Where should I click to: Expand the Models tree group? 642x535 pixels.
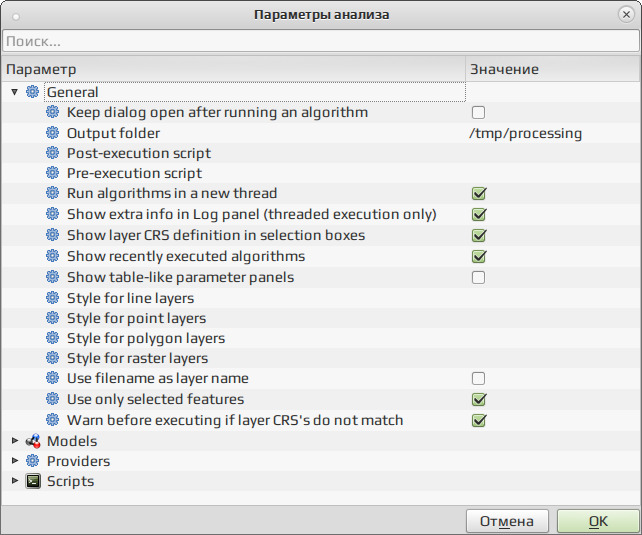(x=15, y=440)
